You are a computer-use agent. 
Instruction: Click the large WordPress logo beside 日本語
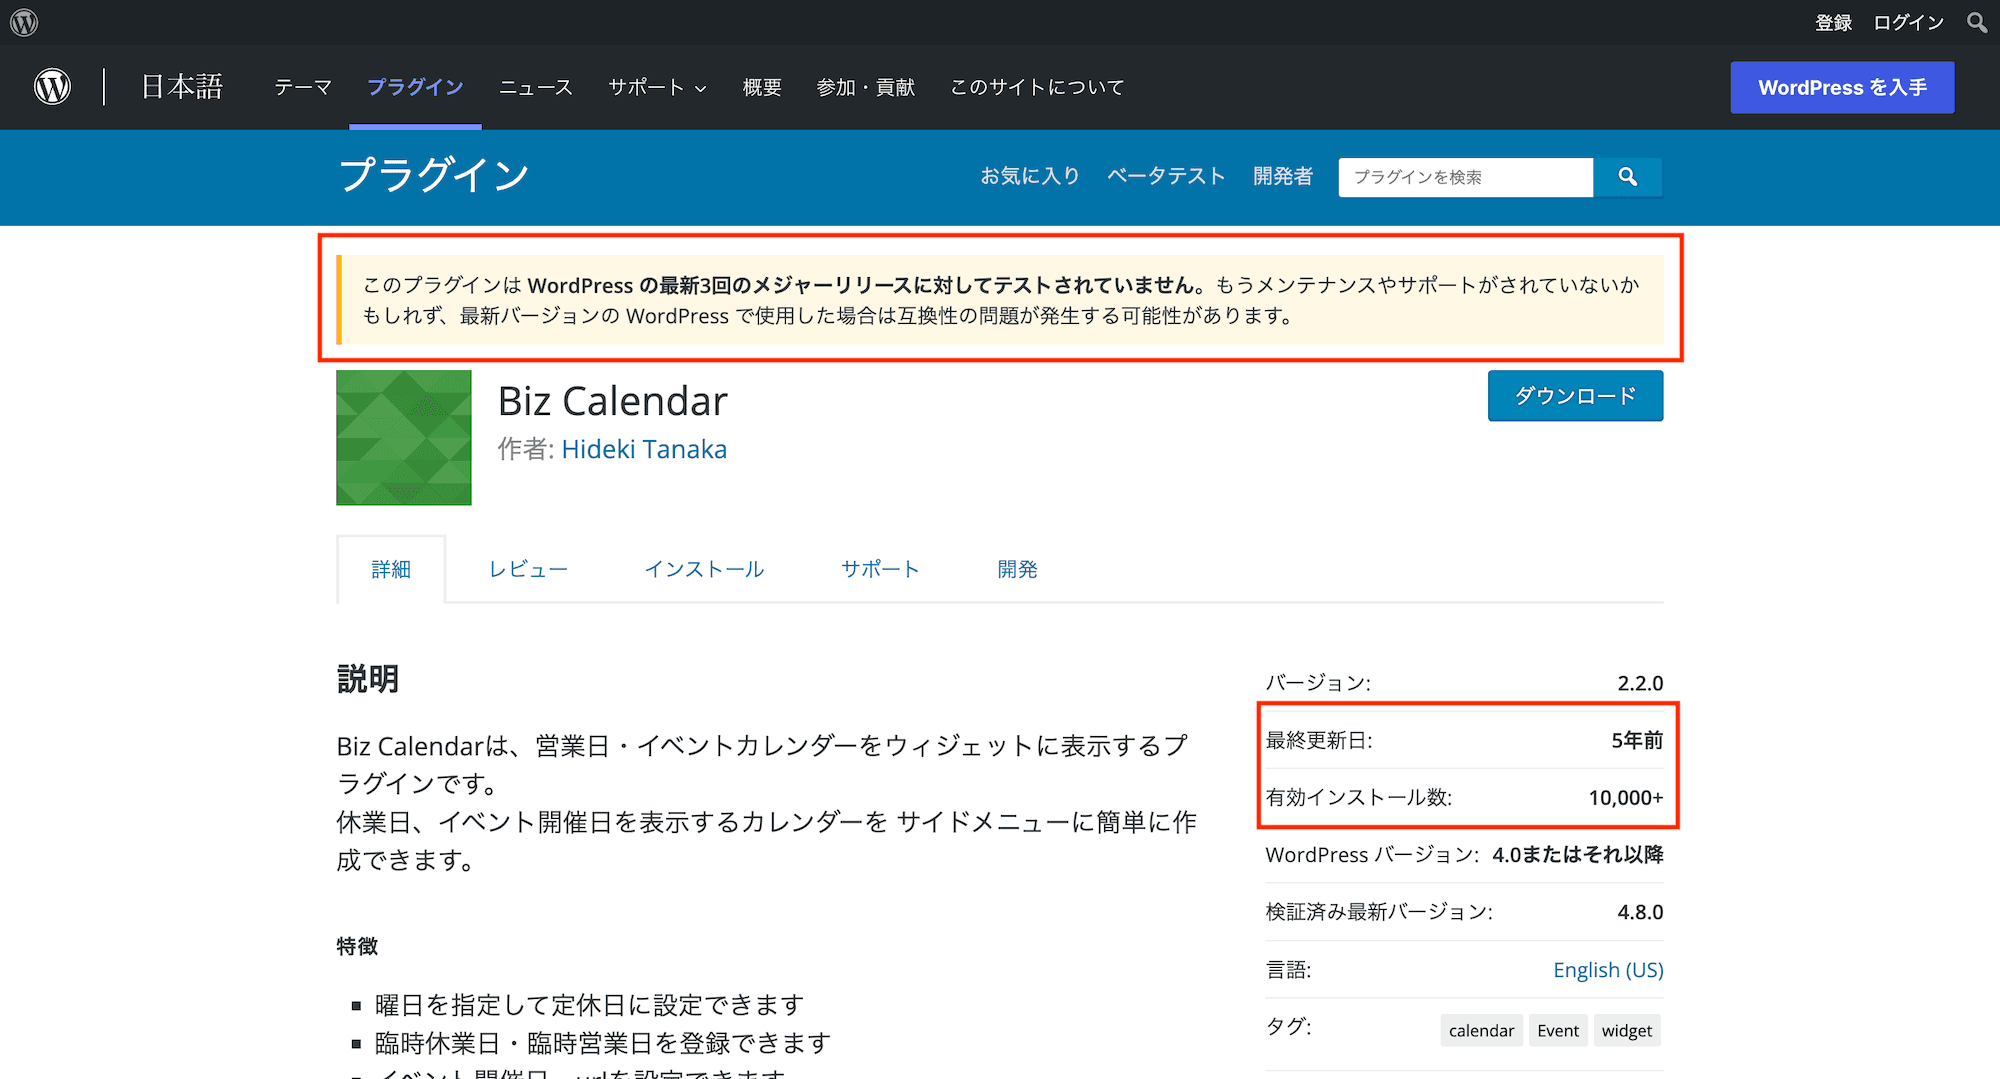click(x=52, y=87)
